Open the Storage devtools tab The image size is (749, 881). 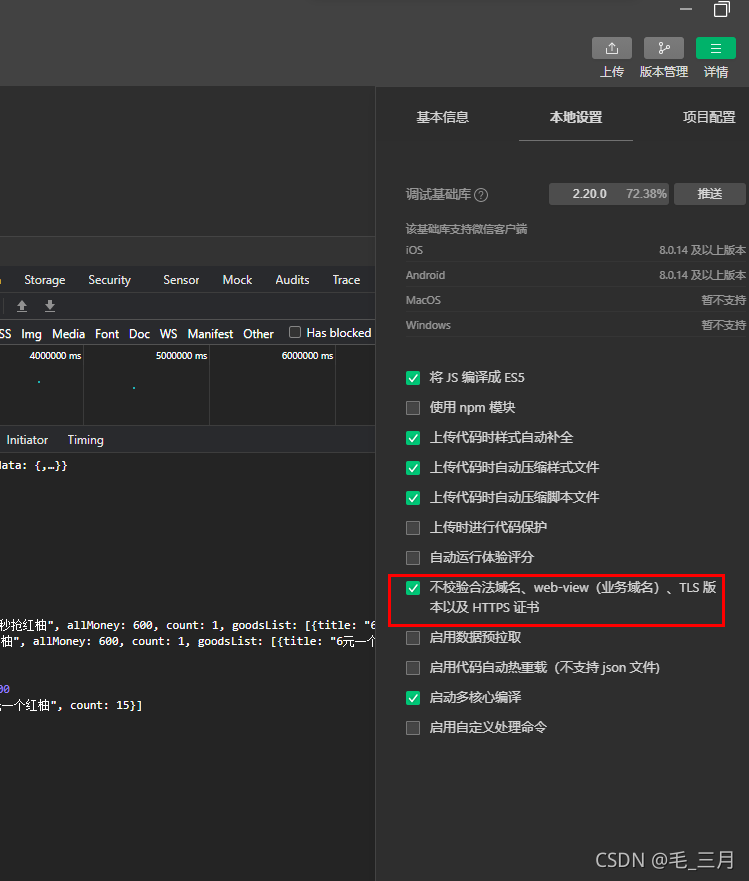tap(44, 280)
